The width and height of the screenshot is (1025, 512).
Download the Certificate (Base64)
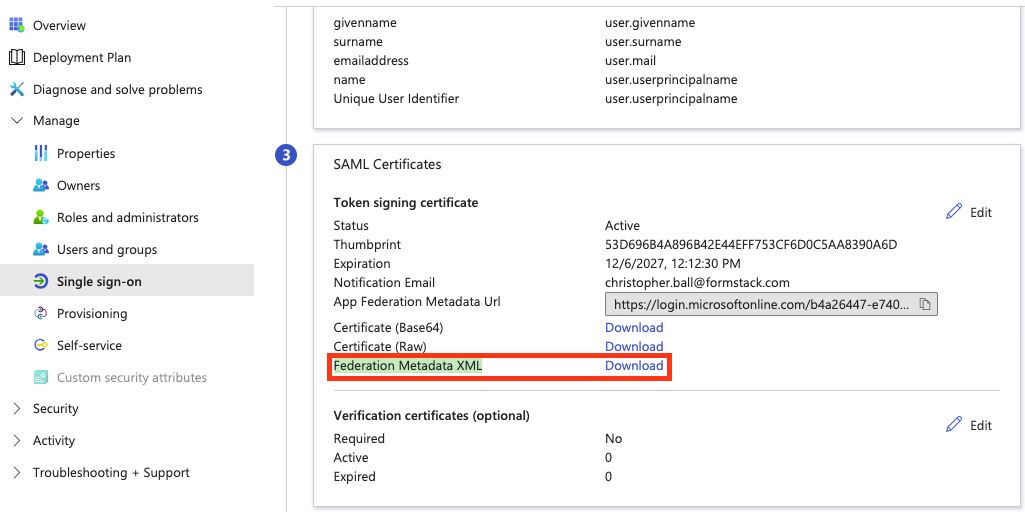[634, 328]
